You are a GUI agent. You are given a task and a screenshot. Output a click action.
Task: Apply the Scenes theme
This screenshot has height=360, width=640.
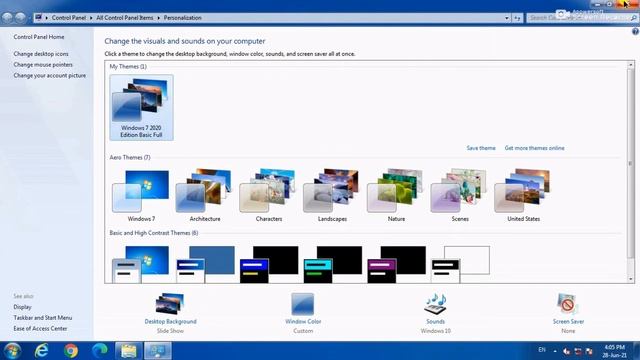[460, 196]
